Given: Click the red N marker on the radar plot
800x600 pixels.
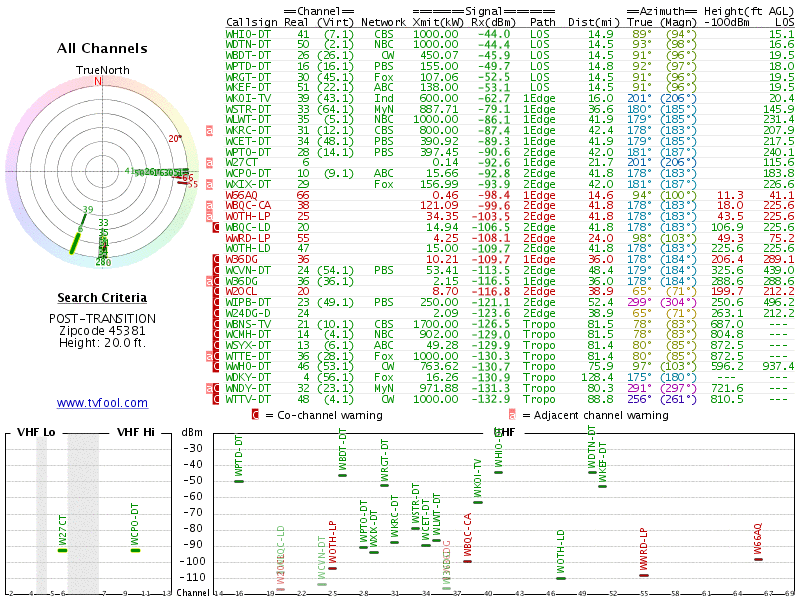Looking at the screenshot, I should (98, 81).
